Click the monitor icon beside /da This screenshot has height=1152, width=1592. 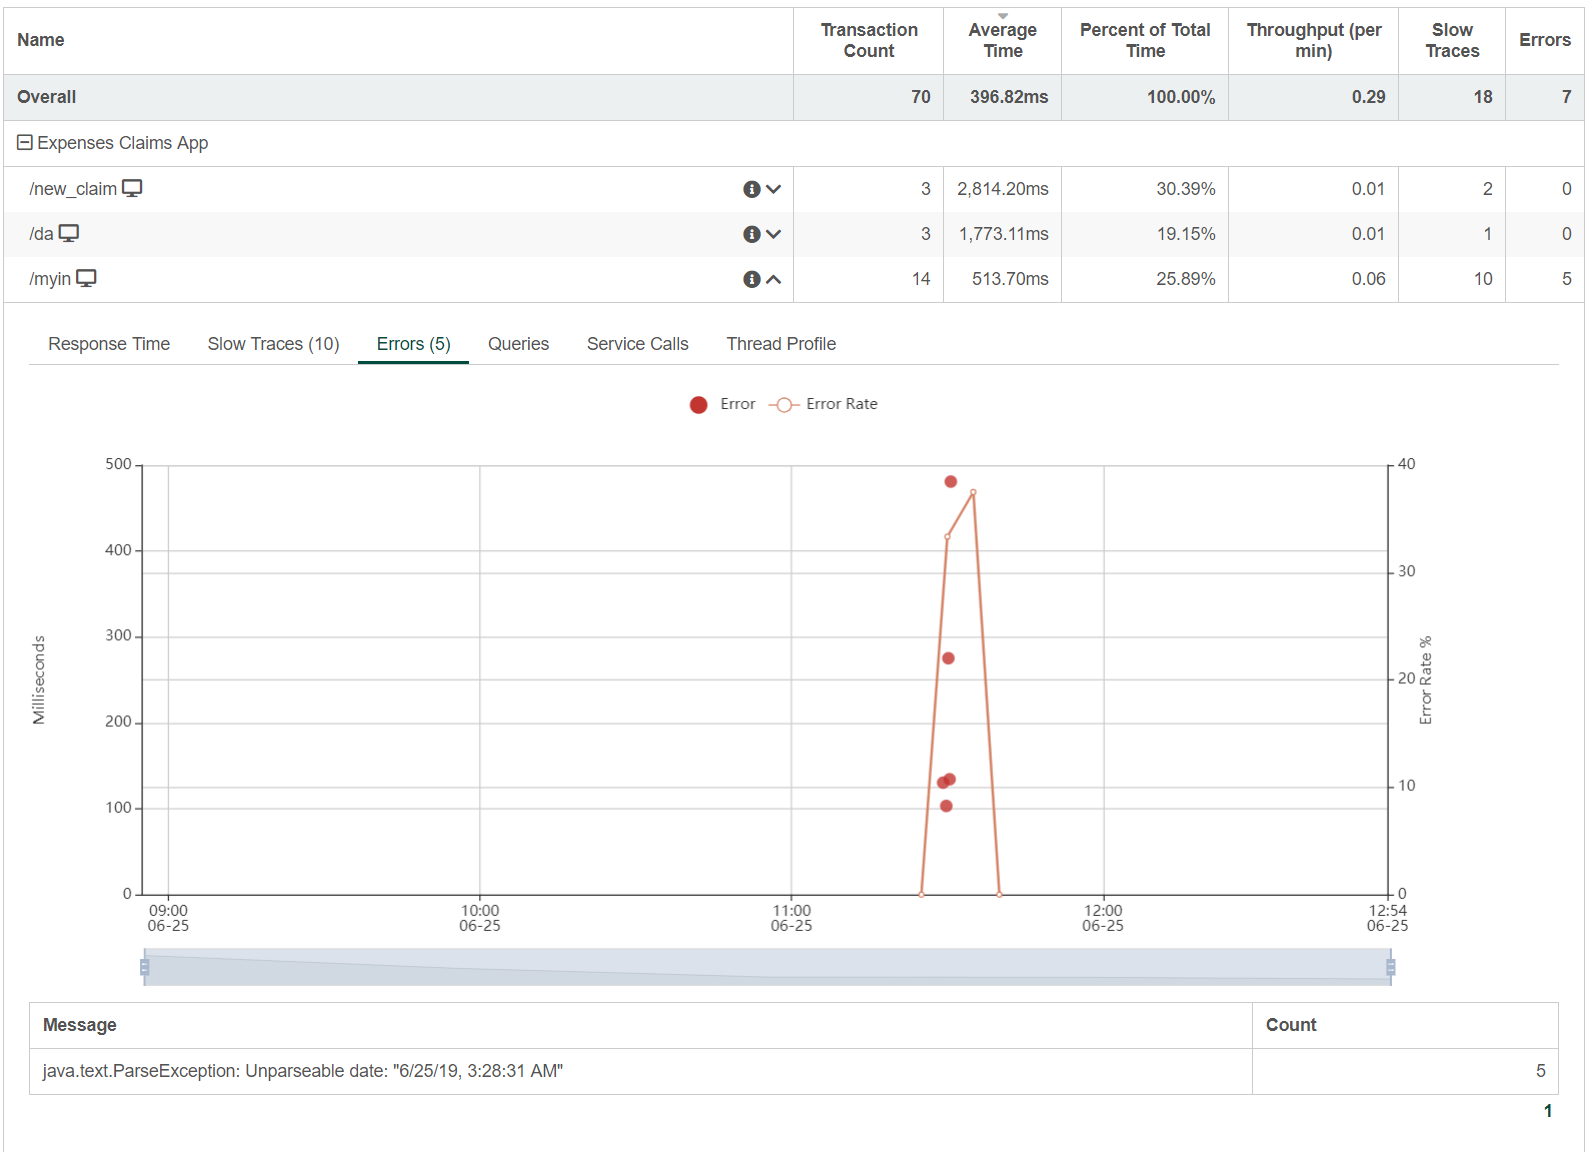point(69,234)
